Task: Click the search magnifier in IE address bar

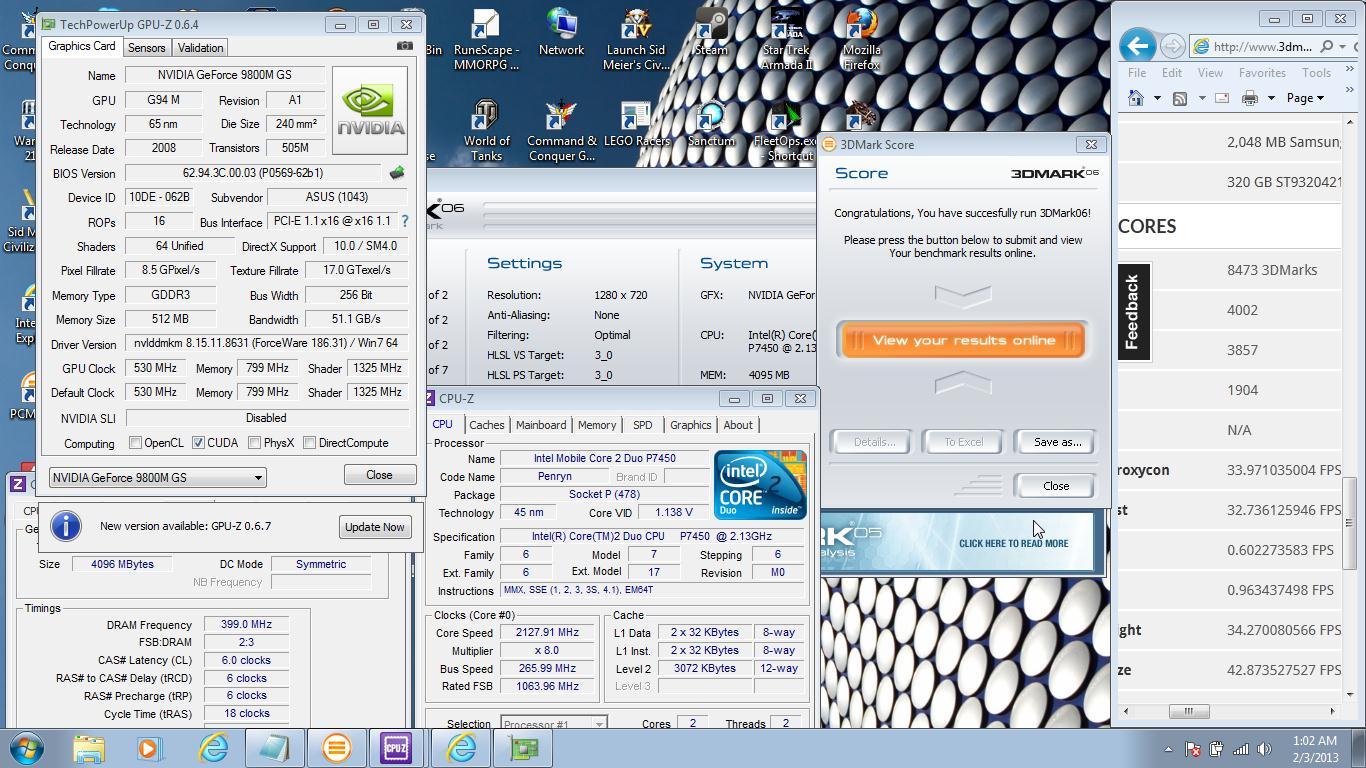Action: (x=1326, y=46)
